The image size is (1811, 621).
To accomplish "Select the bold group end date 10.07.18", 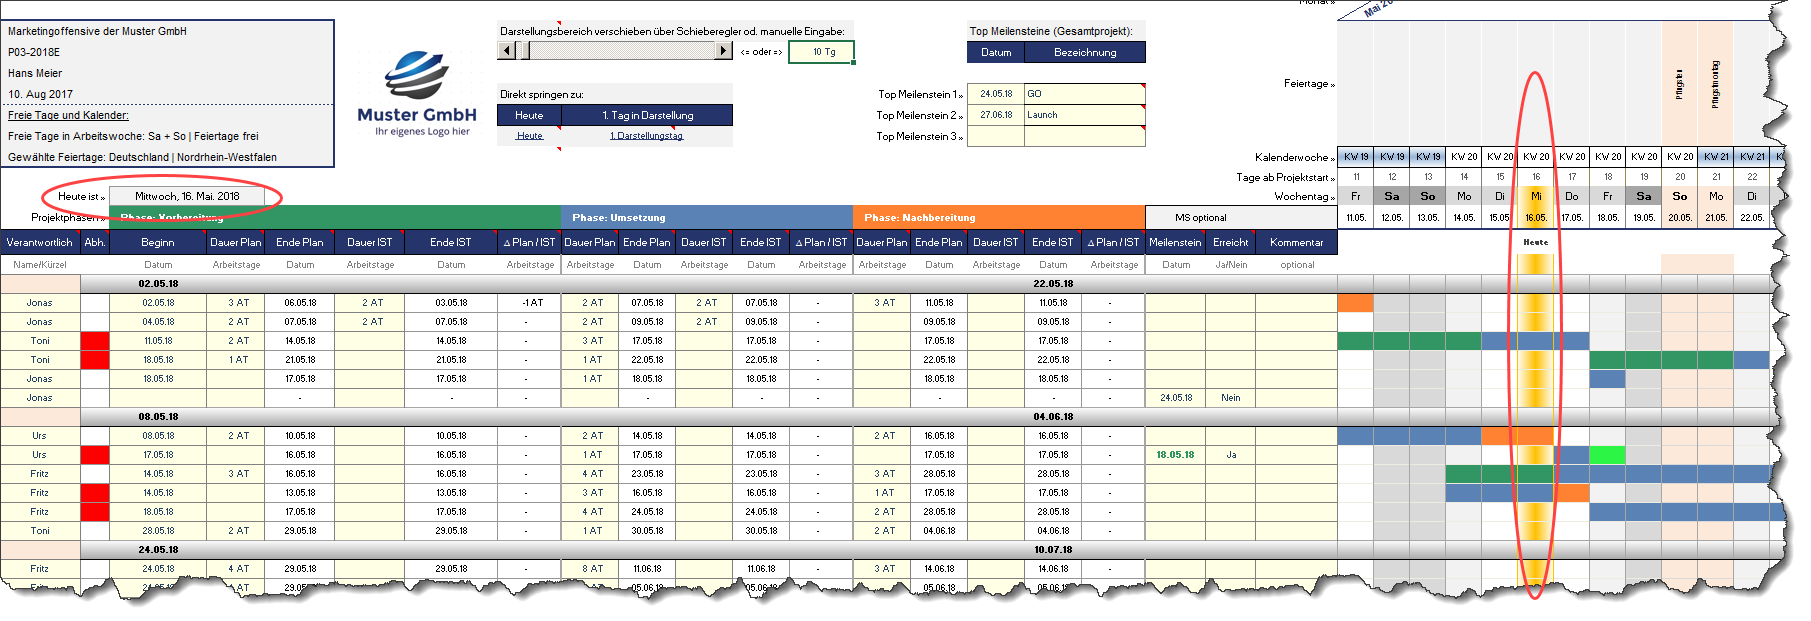I will pos(1053,550).
